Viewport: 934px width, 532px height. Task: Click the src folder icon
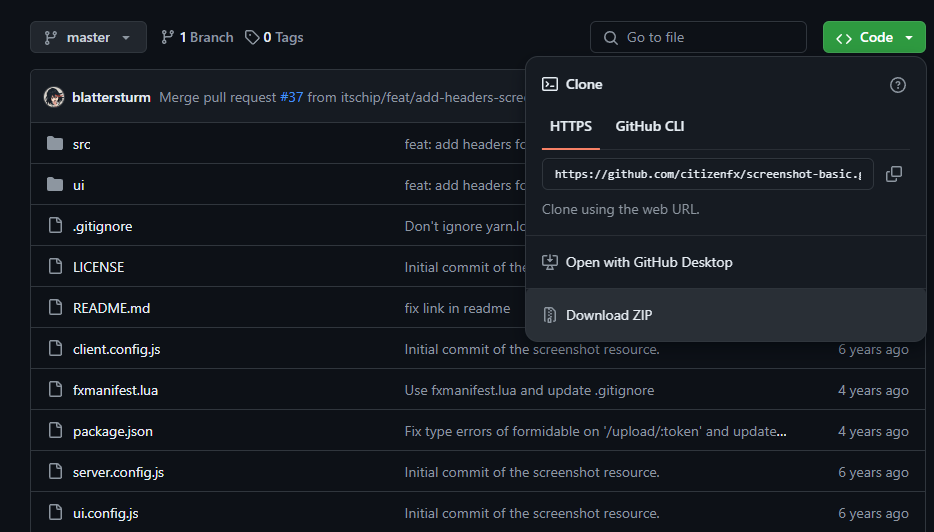pyautogui.click(x=55, y=144)
